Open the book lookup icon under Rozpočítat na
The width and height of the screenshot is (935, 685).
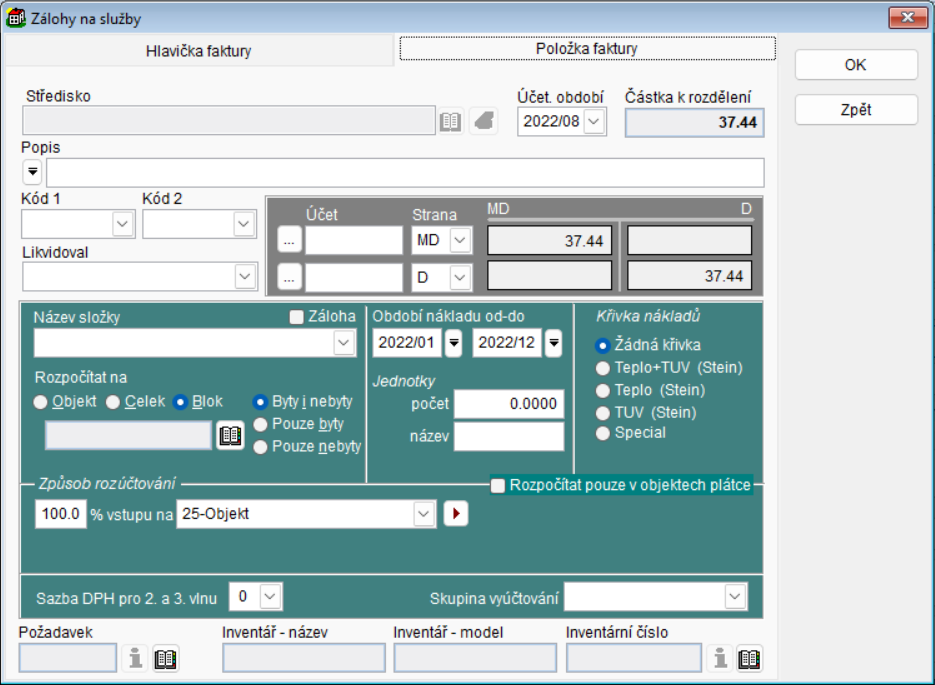click(x=231, y=435)
